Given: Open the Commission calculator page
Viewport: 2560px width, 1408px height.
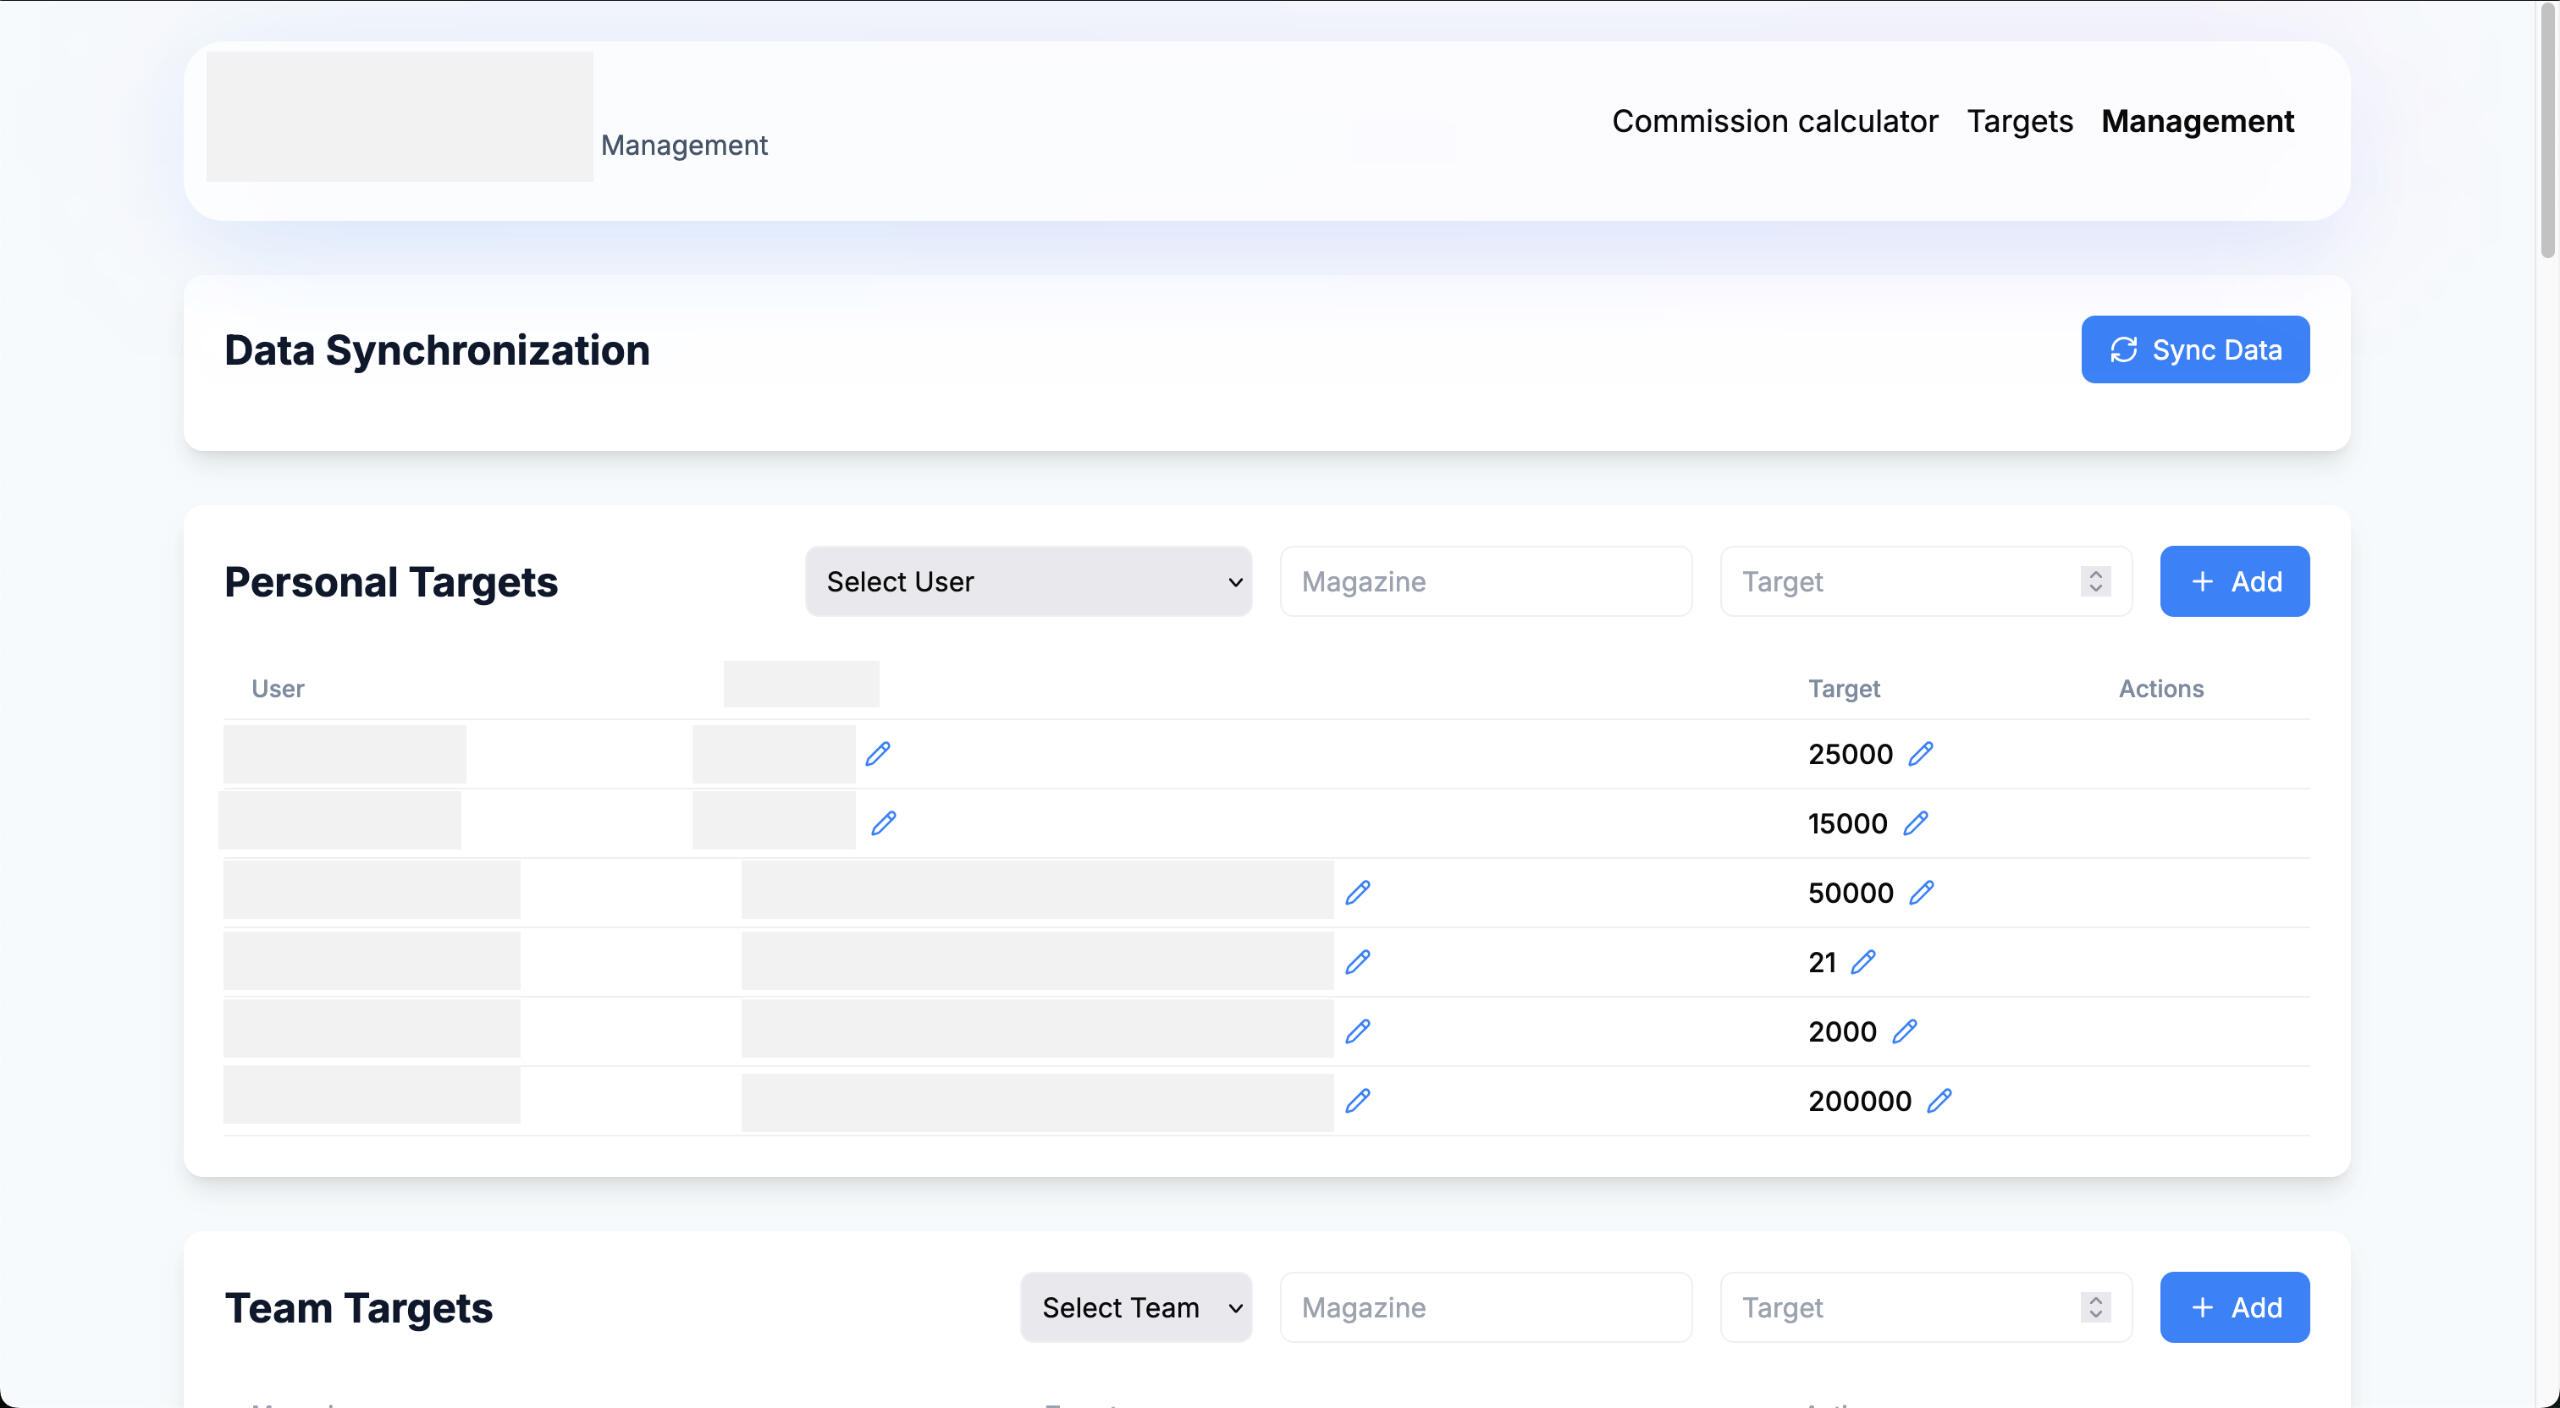Looking at the screenshot, I should click(1774, 121).
